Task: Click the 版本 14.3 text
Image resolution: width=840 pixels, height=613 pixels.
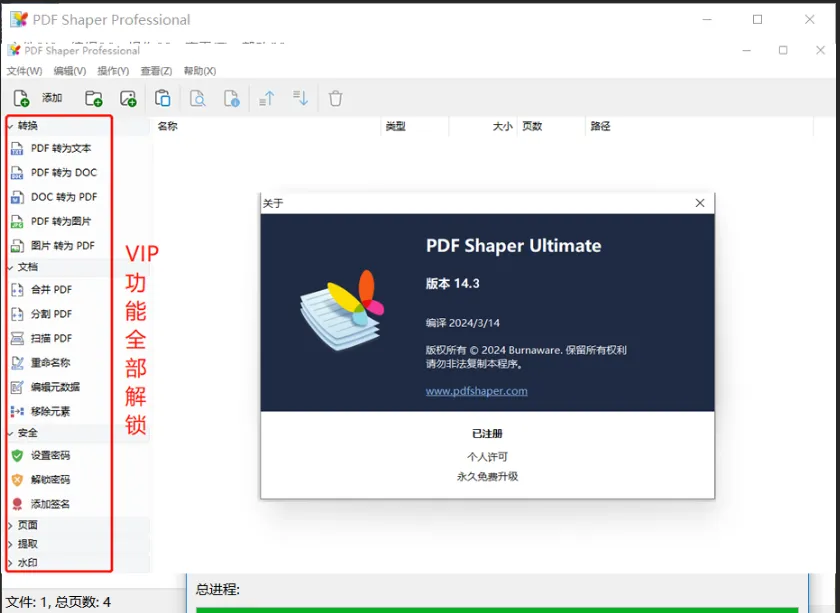Action: [x=452, y=283]
